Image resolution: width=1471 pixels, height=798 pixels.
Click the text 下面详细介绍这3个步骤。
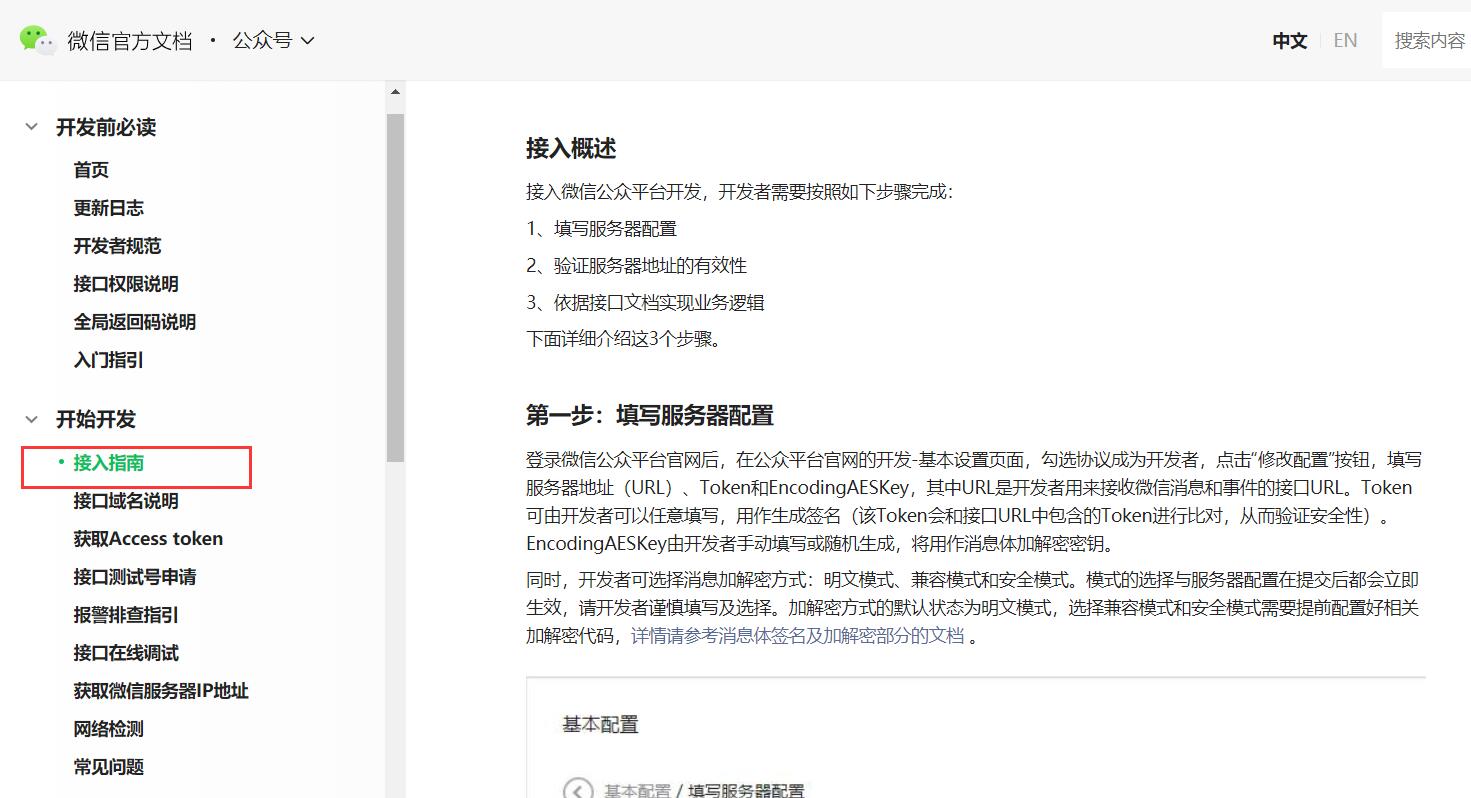(x=624, y=338)
